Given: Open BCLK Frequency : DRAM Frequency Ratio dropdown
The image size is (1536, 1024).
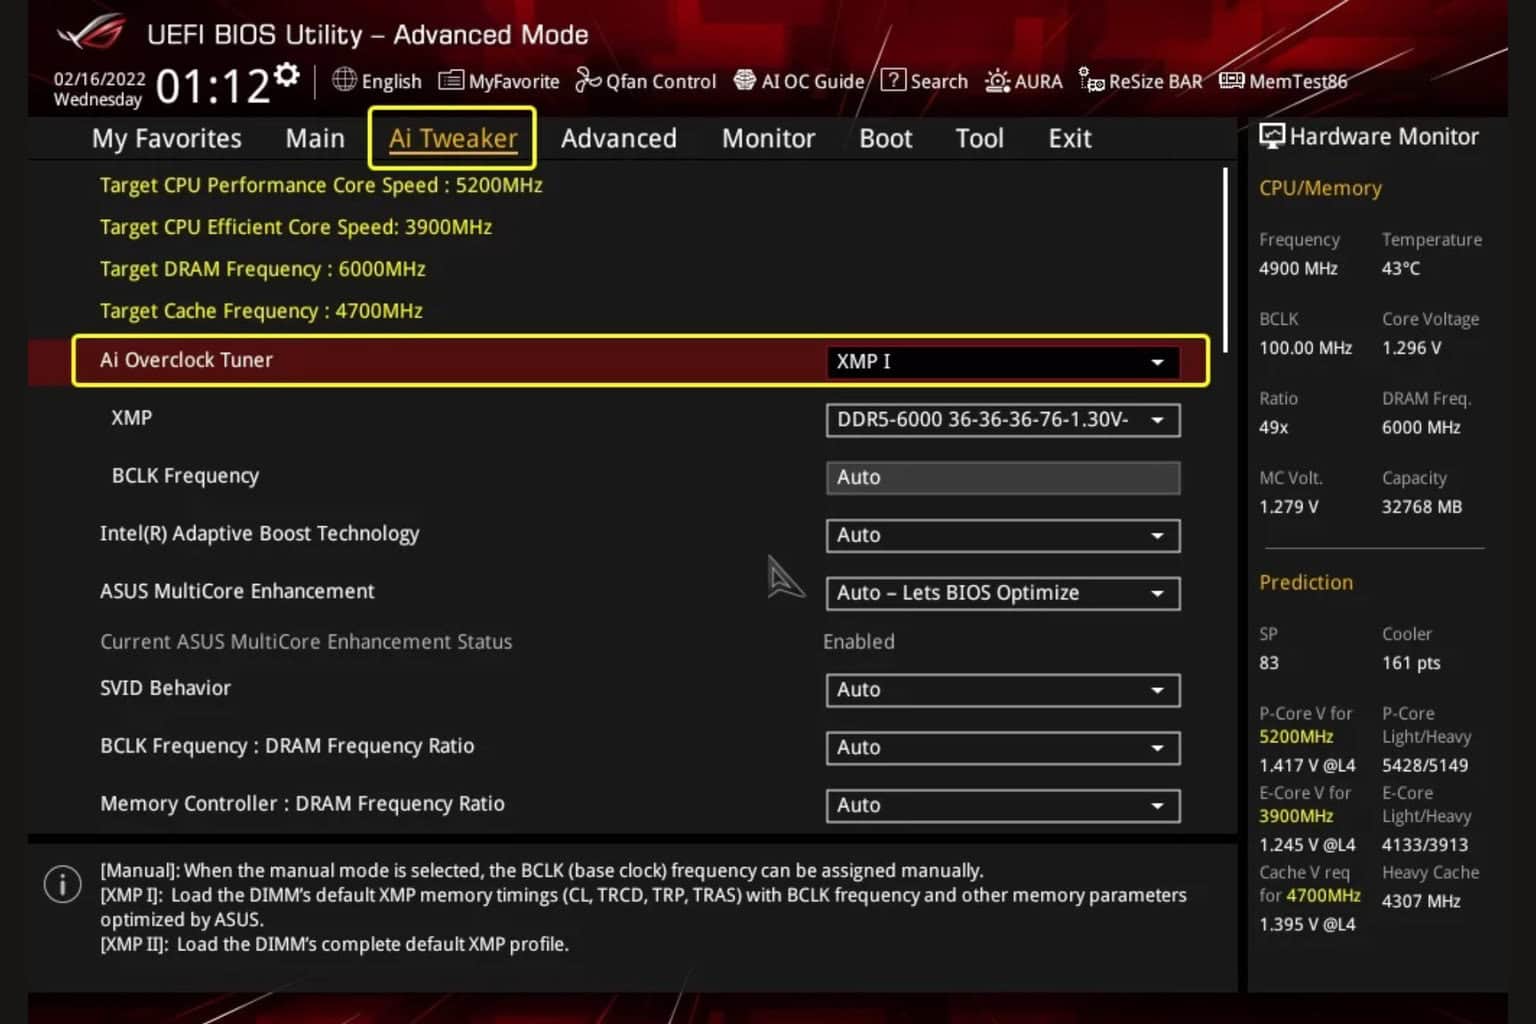Looking at the screenshot, I should [1003, 748].
